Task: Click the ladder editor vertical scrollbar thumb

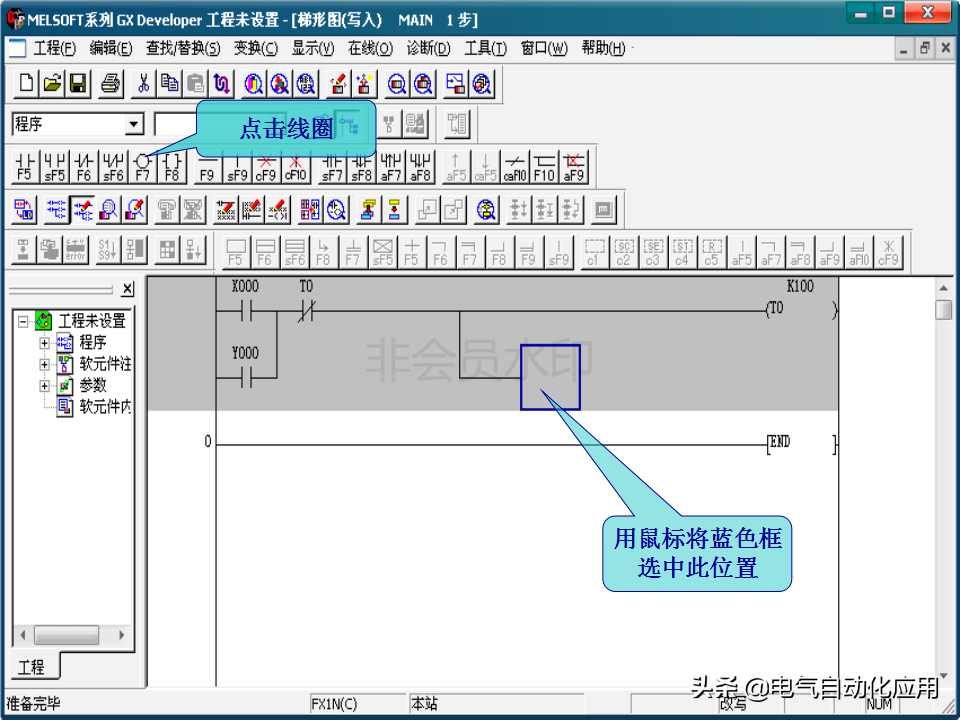Action: [x=943, y=309]
